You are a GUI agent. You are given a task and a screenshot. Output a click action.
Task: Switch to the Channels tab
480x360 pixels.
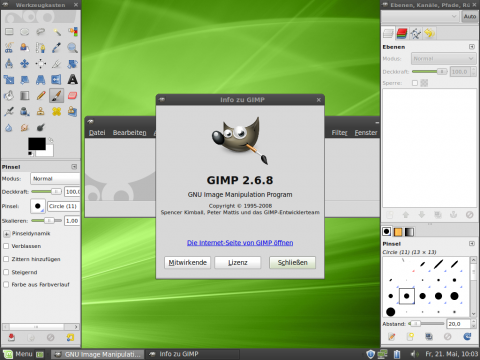point(402,34)
